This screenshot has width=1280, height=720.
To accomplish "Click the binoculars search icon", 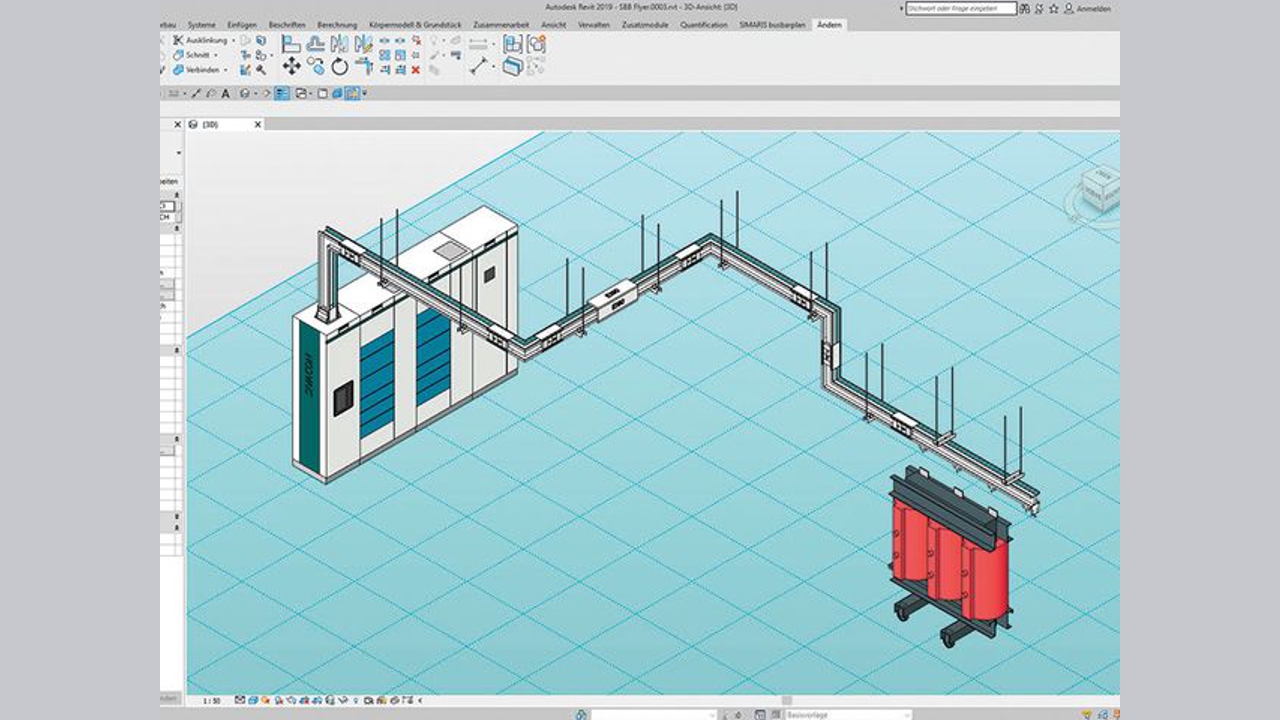I will [x=1026, y=8].
